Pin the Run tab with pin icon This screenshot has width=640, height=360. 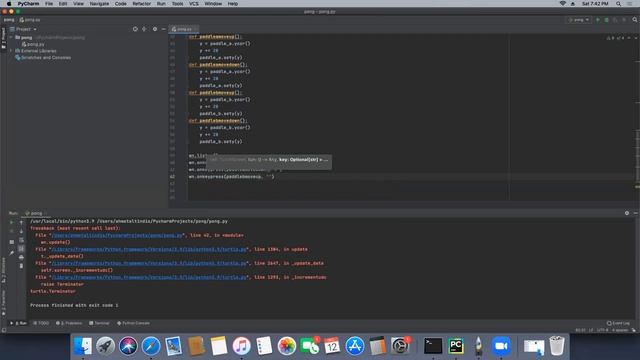click(x=11, y=253)
